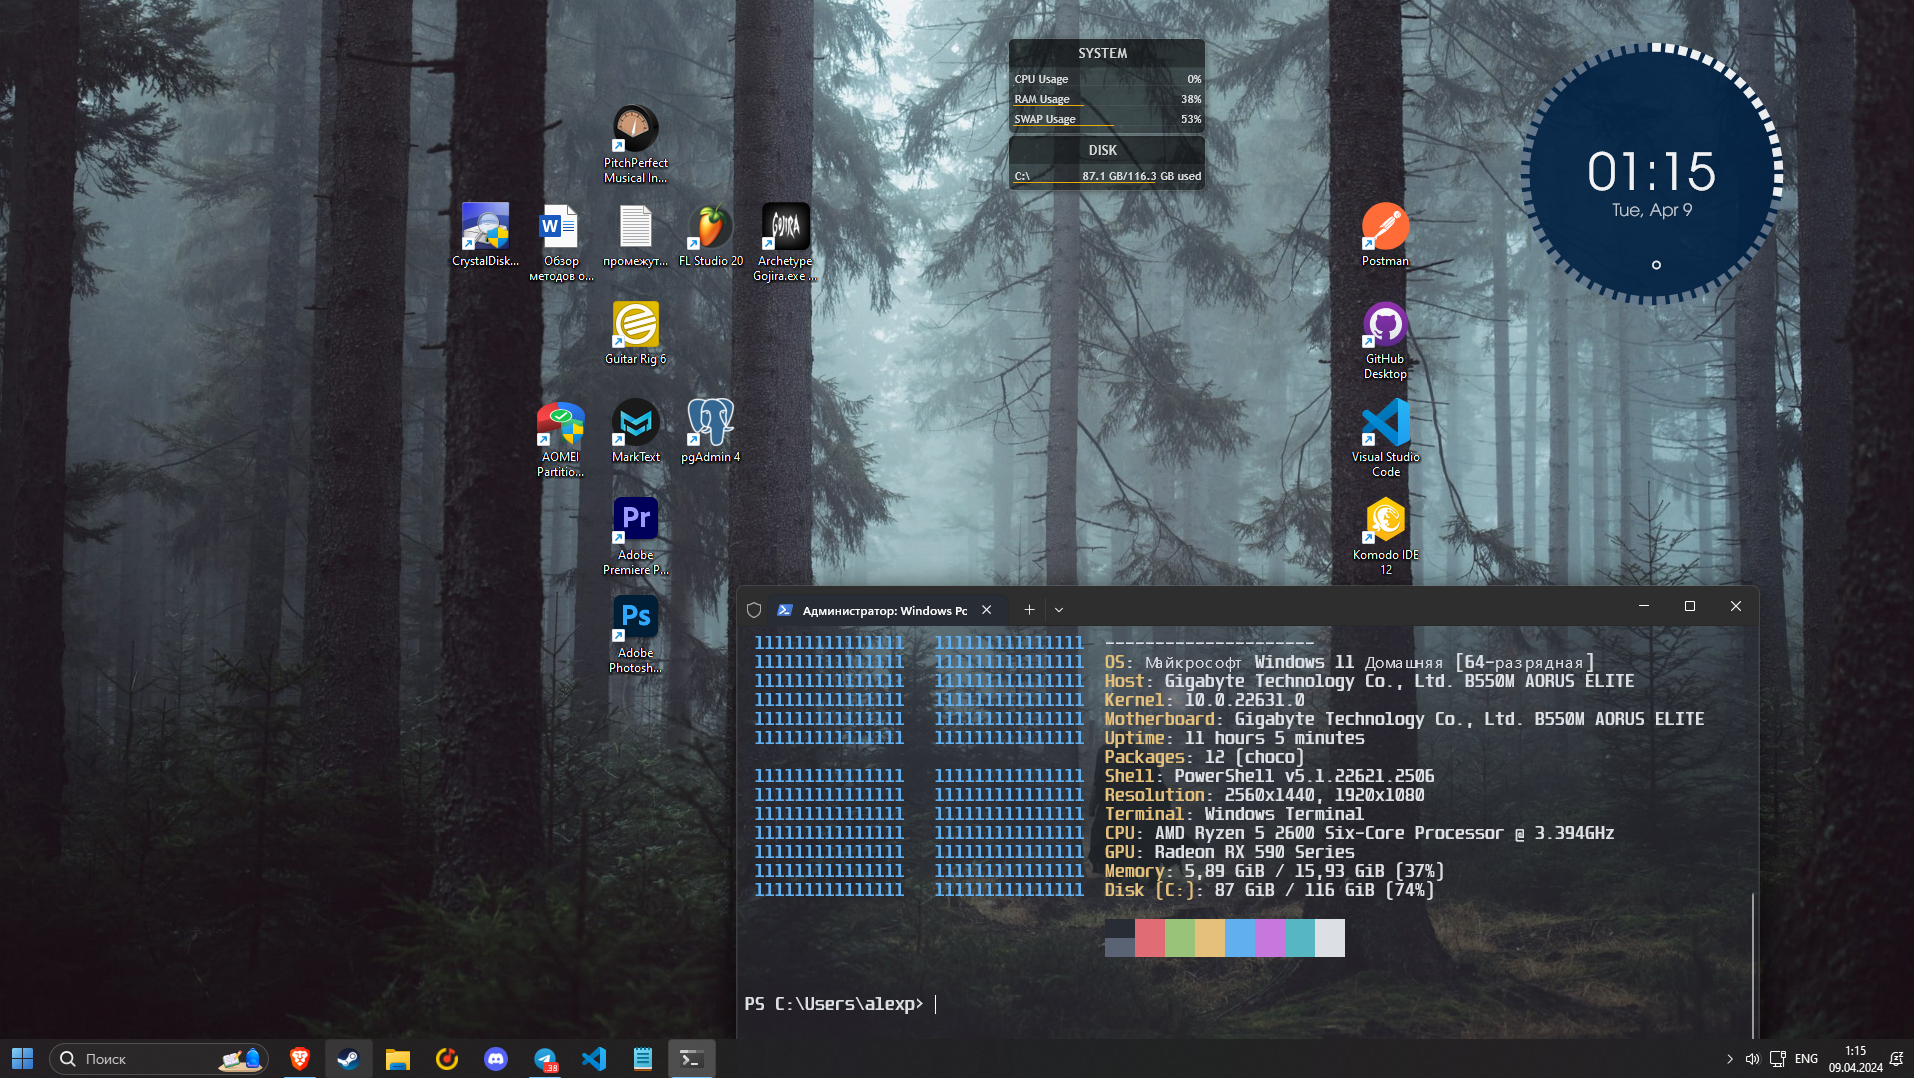This screenshot has width=1914, height=1078.
Task: Open the PitchPerfect Musical Instrument desktop shortcut
Action: click(635, 144)
